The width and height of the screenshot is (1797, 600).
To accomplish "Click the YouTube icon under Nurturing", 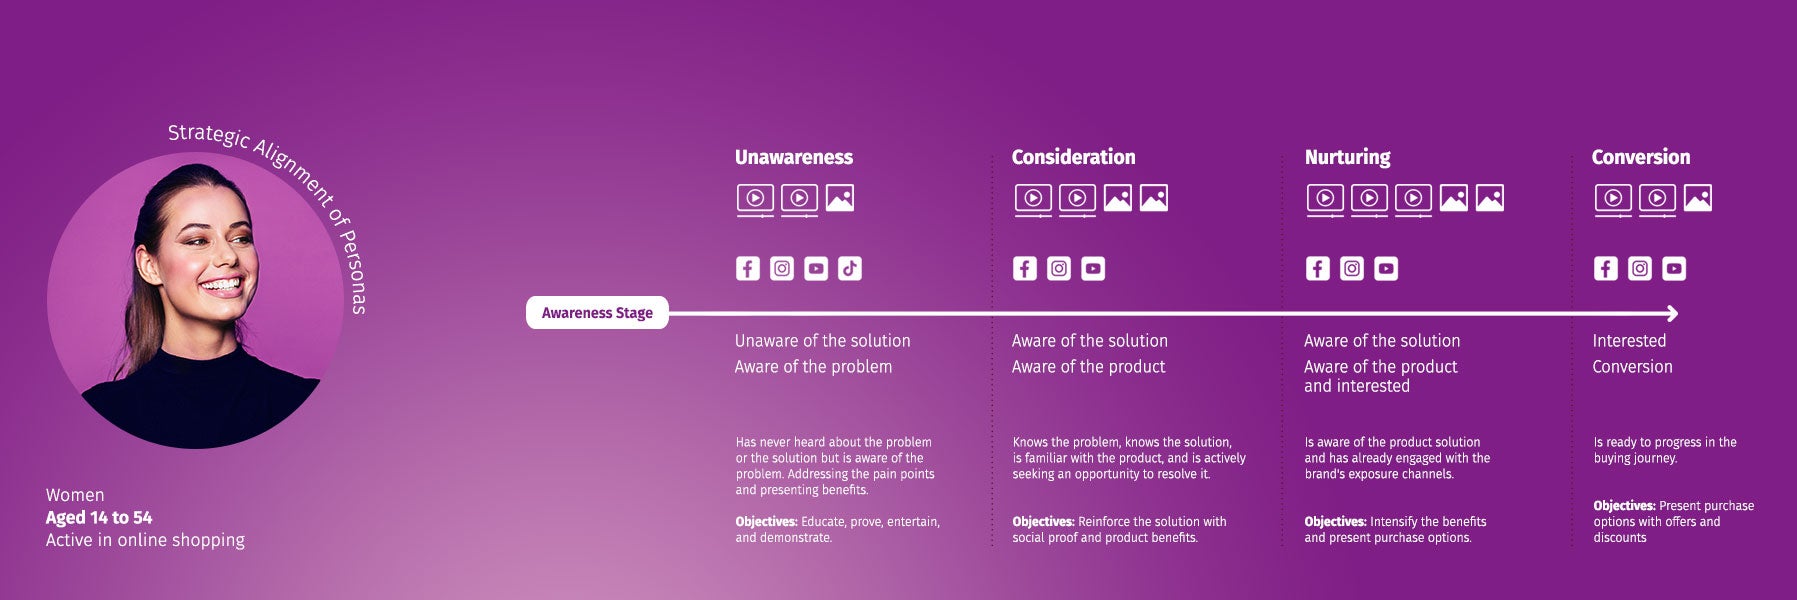I will tap(1386, 268).
